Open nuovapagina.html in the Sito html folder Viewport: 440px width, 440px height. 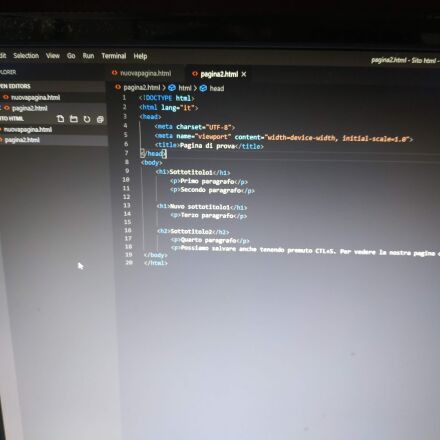(x=28, y=129)
